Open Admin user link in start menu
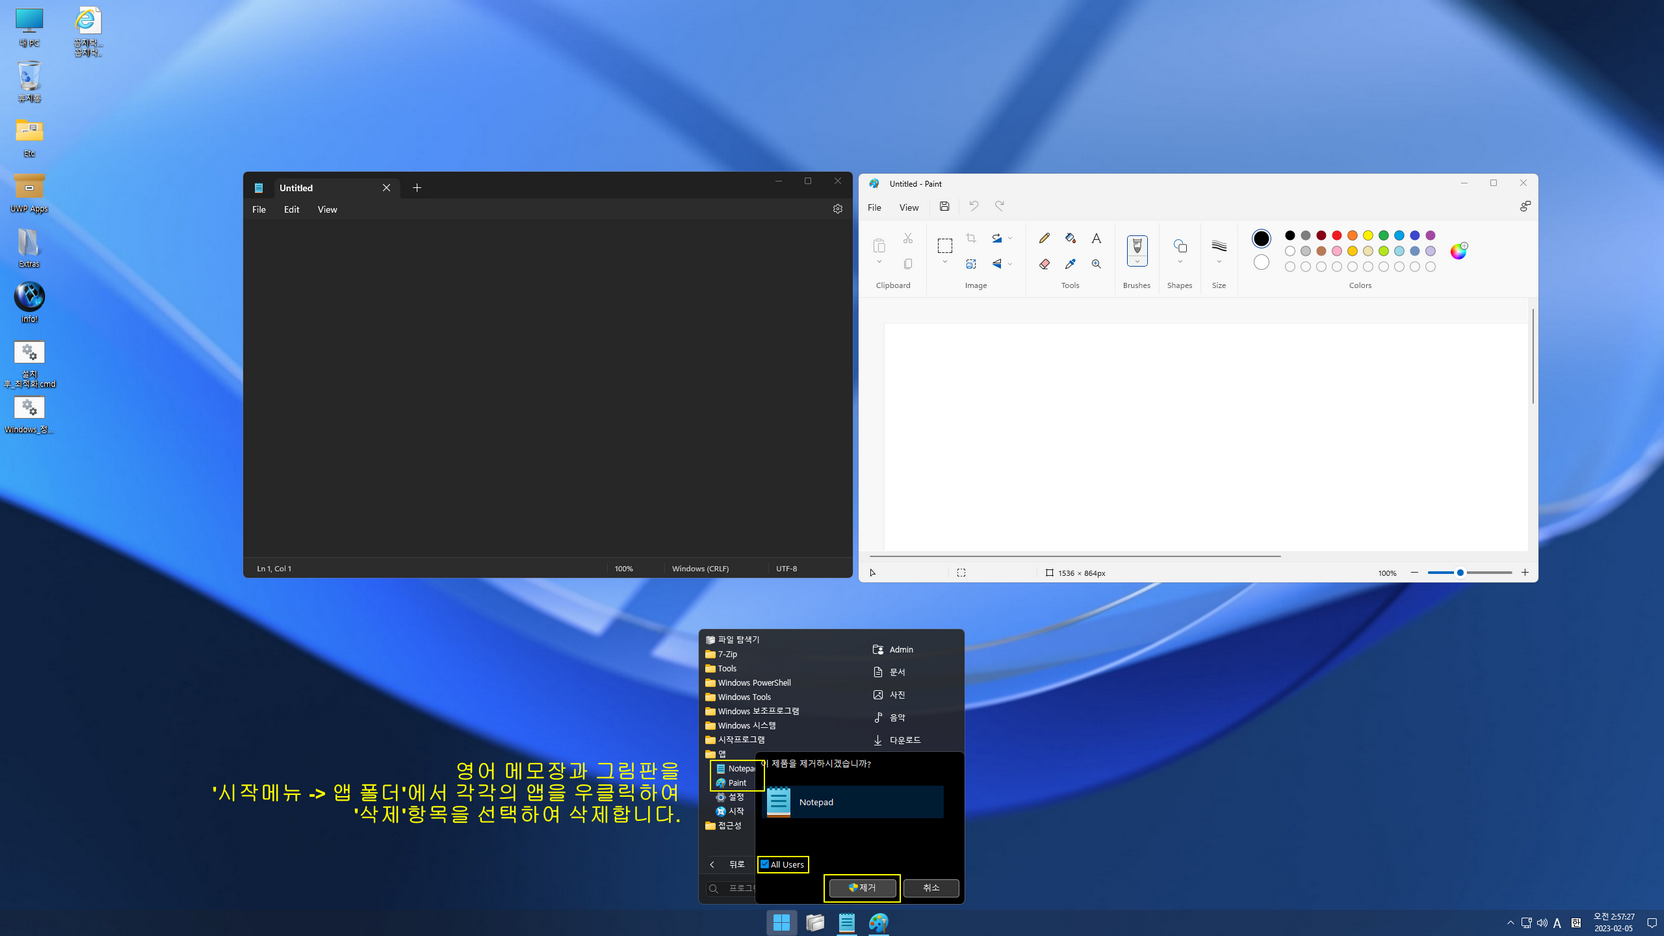1664x936 pixels. (893, 650)
